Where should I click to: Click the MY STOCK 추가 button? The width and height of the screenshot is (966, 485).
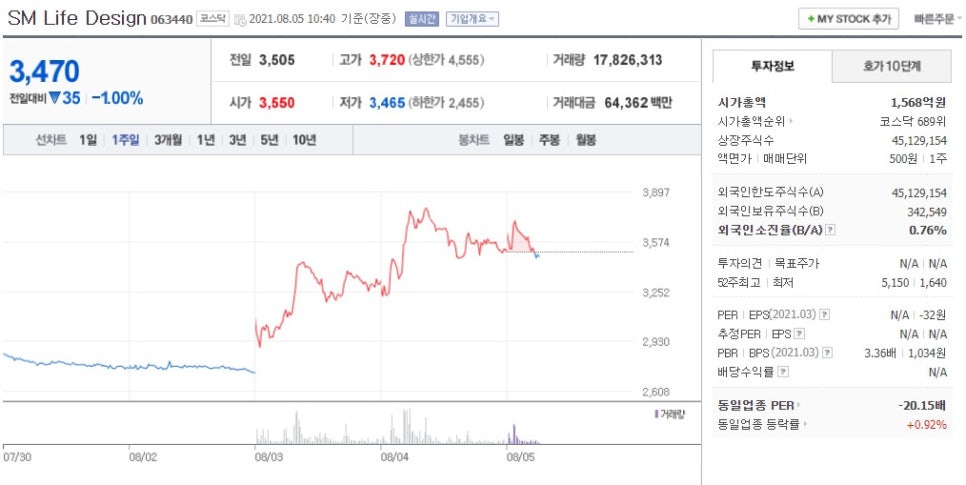(848, 19)
